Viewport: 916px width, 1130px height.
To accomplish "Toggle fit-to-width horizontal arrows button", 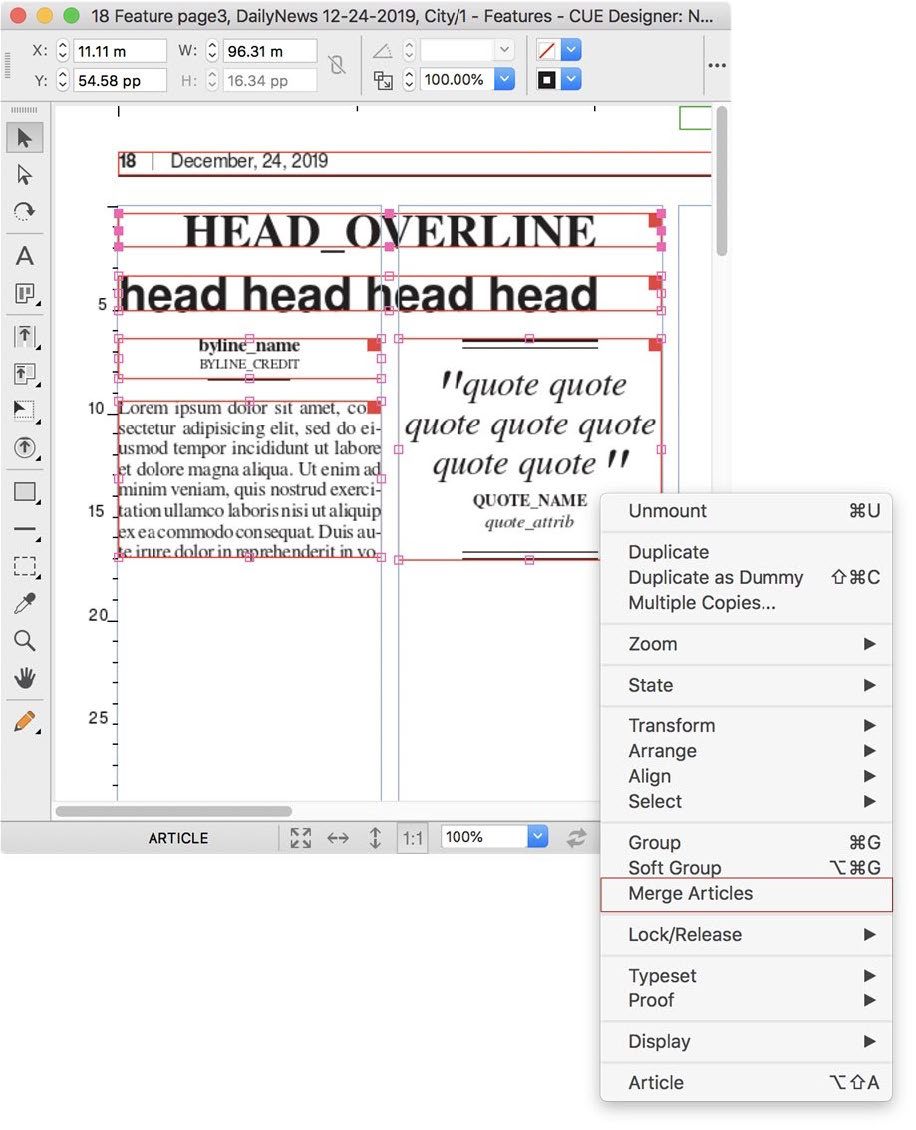I will pos(338,838).
